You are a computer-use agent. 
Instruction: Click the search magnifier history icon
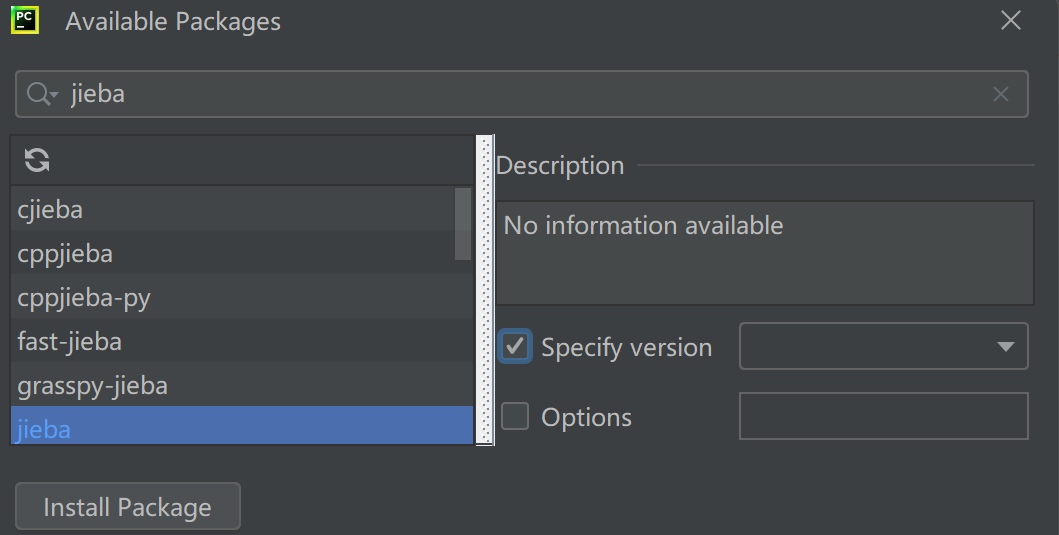click(x=42, y=94)
